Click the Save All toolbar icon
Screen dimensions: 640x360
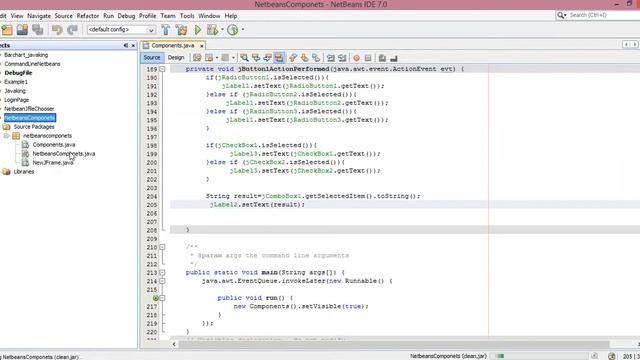(x=38, y=29)
